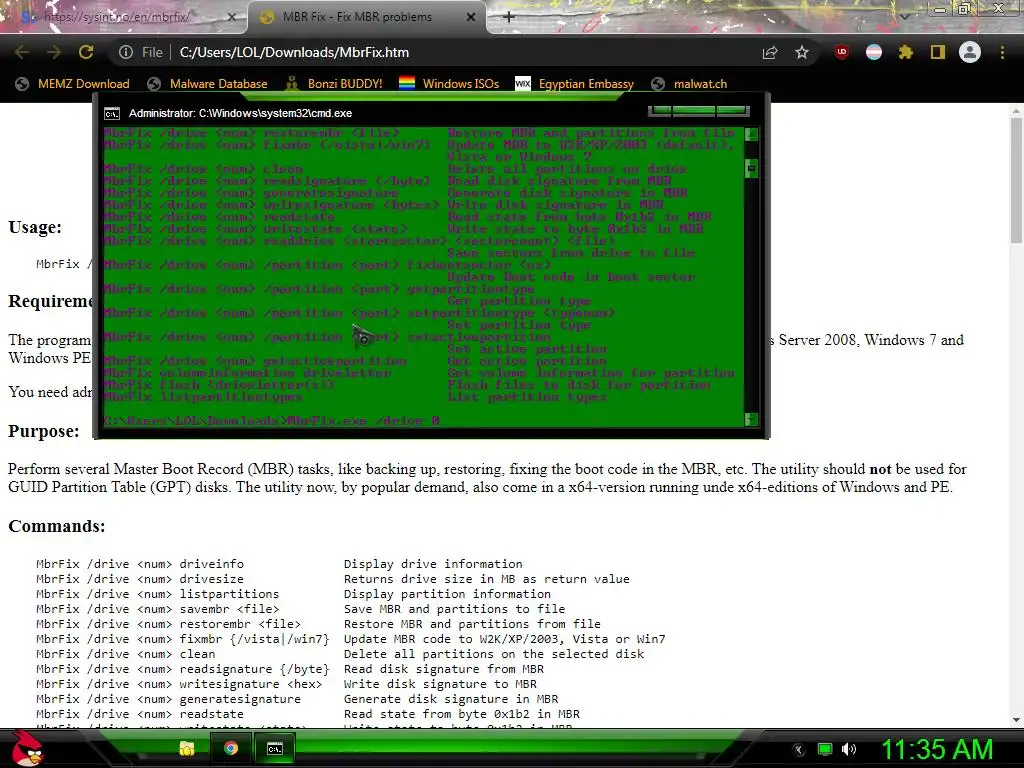This screenshot has height=768, width=1024.
Task: Click the 'Purpose:' heading
Action: click(44, 432)
